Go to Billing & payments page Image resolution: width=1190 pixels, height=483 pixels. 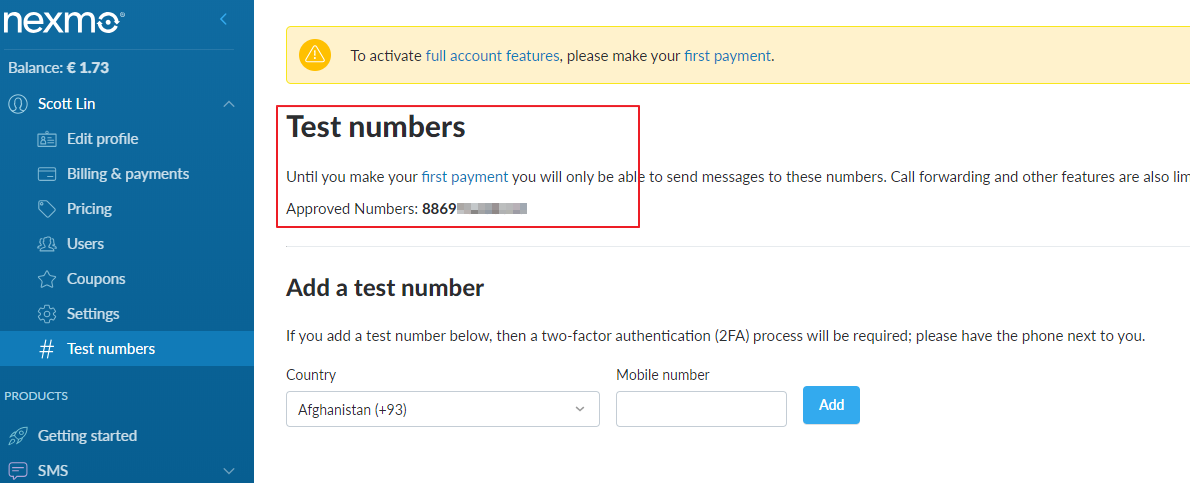pyautogui.click(x=127, y=174)
